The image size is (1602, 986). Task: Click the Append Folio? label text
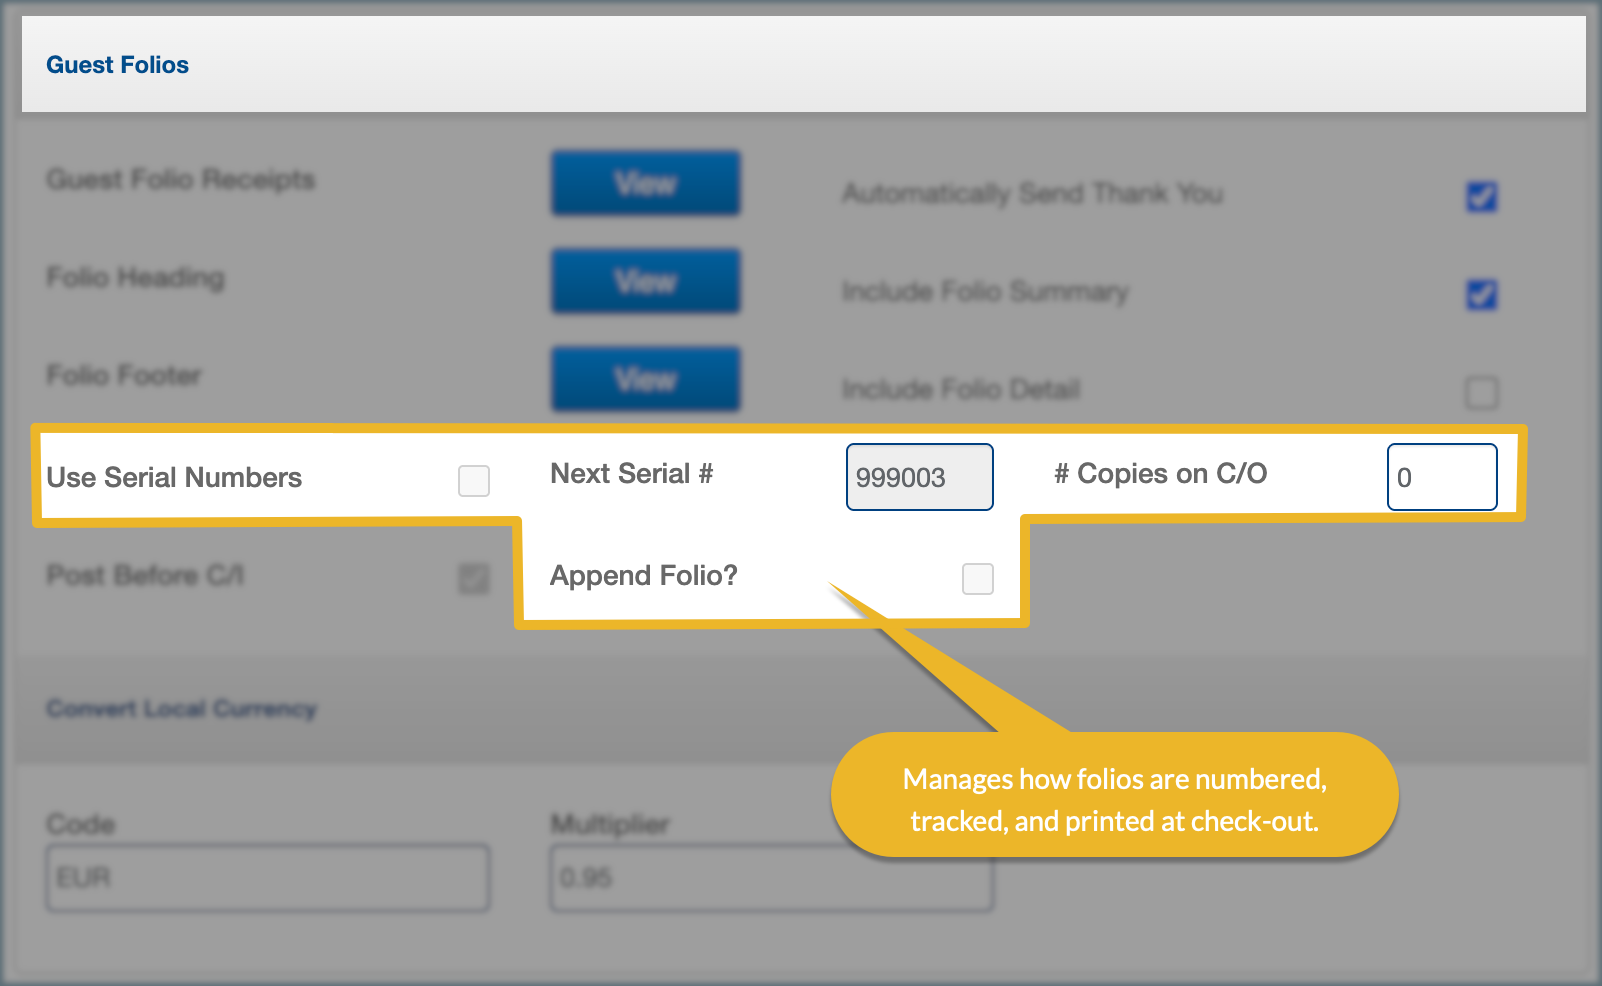[644, 576]
